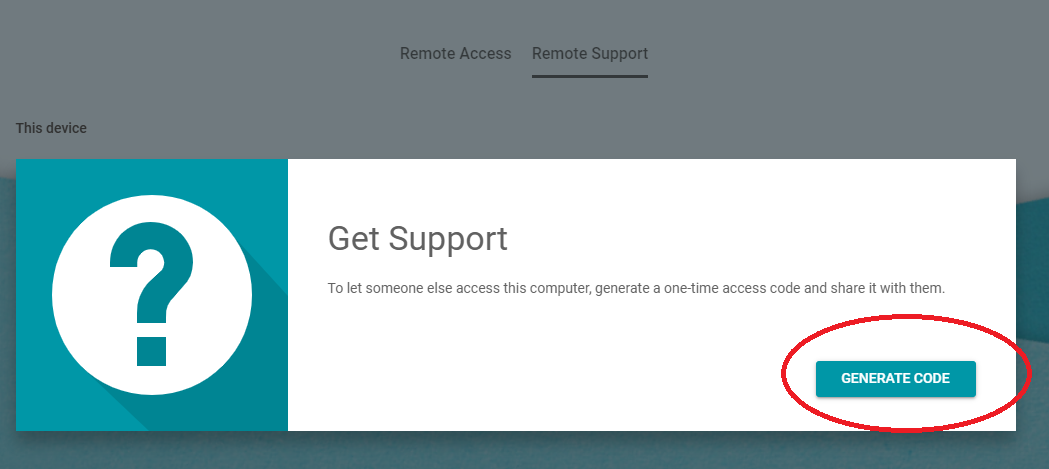This screenshot has width=1049, height=469.
Task: Click the underline indicator below Remote Support
Action: [x=590, y=76]
